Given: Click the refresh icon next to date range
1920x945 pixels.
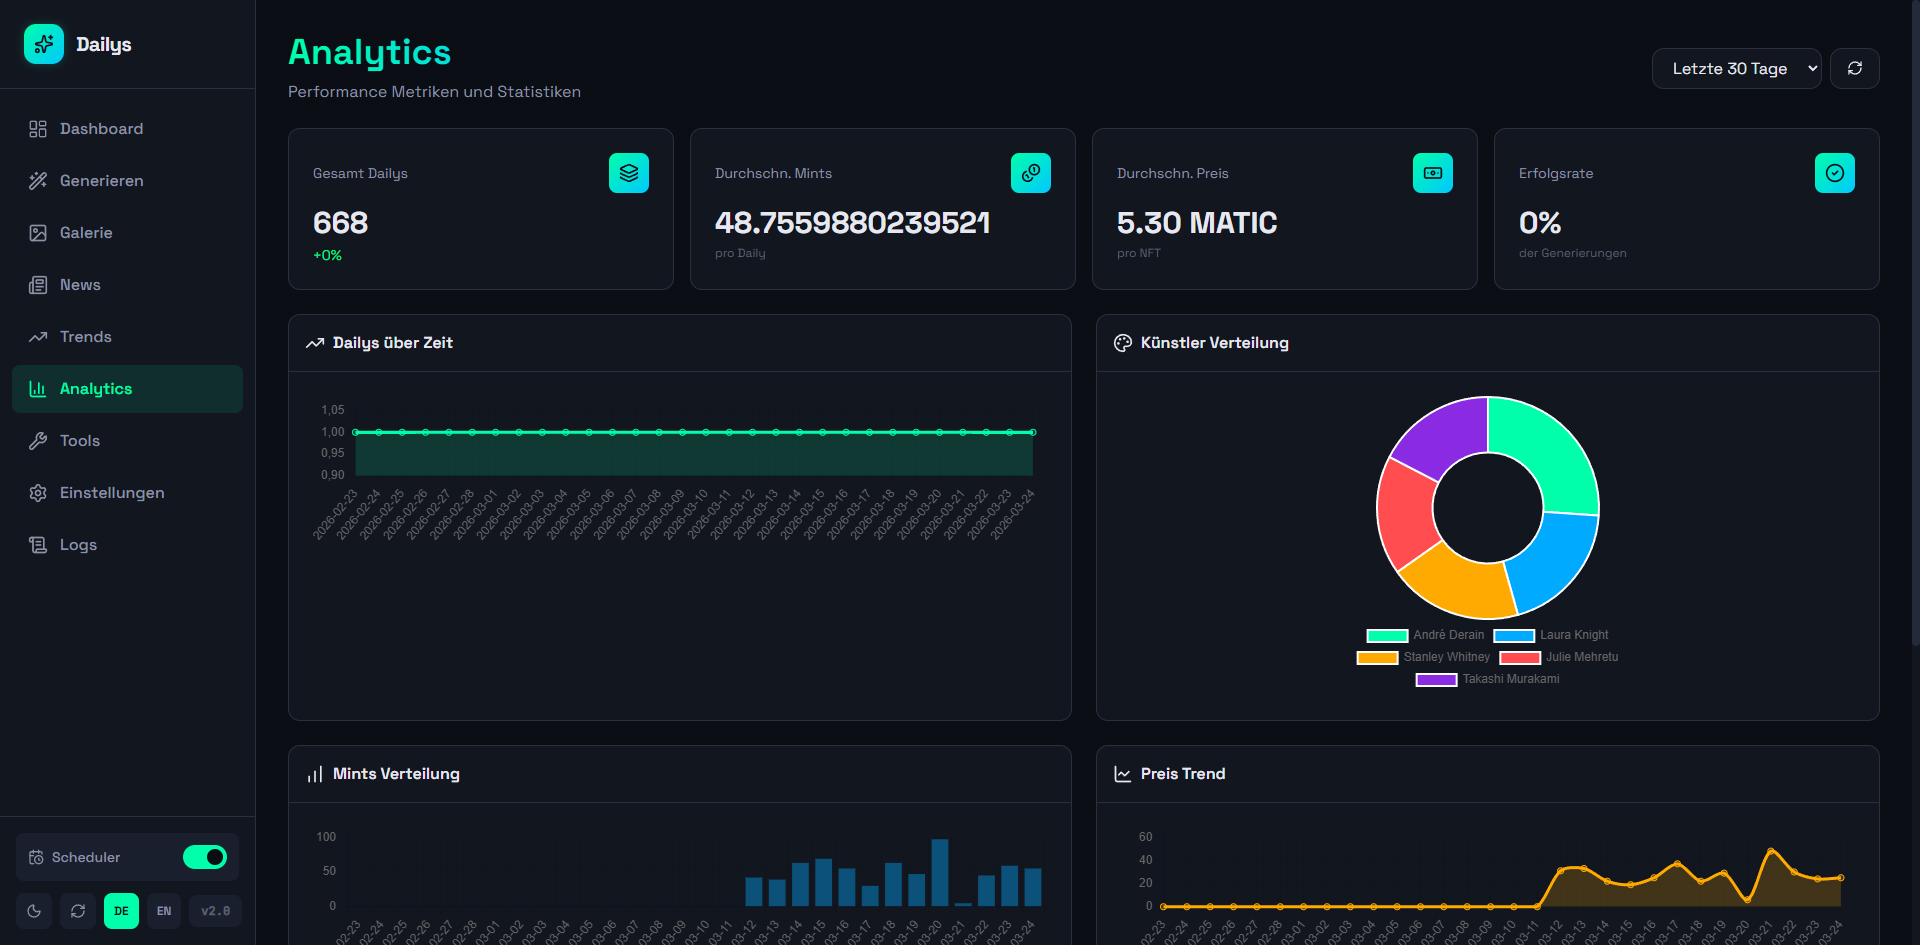Looking at the screenshot, I should [x=1854, y=69].
